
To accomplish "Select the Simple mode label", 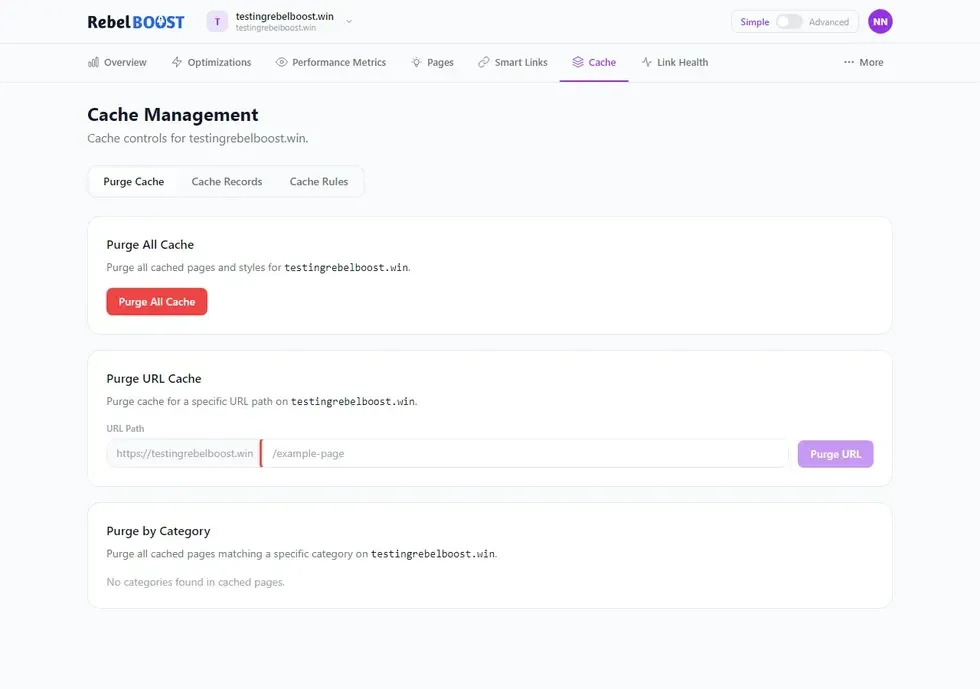I will click(x=755, y=22).
